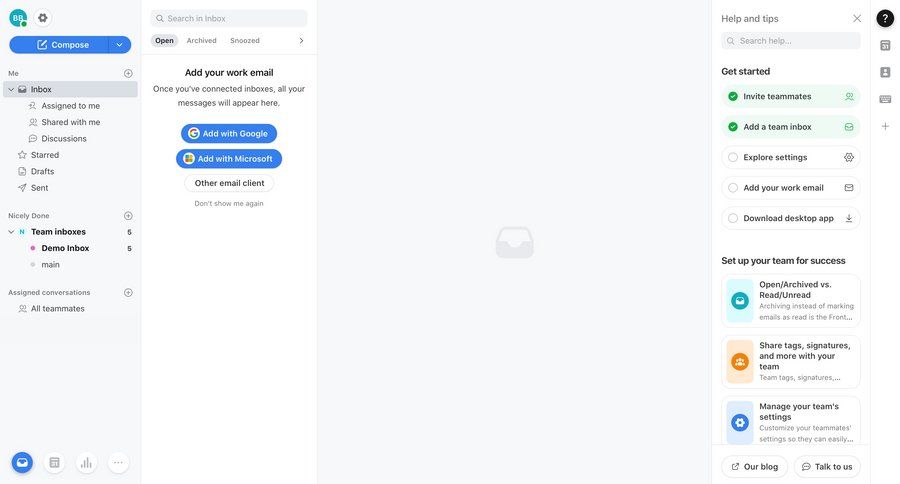Collapse the Inbox tree in sidebar
This screenshot has width=900, height=484.
(x=11, y=90)
